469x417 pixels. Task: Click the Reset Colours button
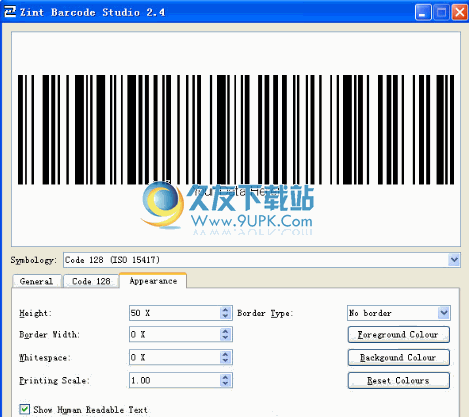click(399, 380)
